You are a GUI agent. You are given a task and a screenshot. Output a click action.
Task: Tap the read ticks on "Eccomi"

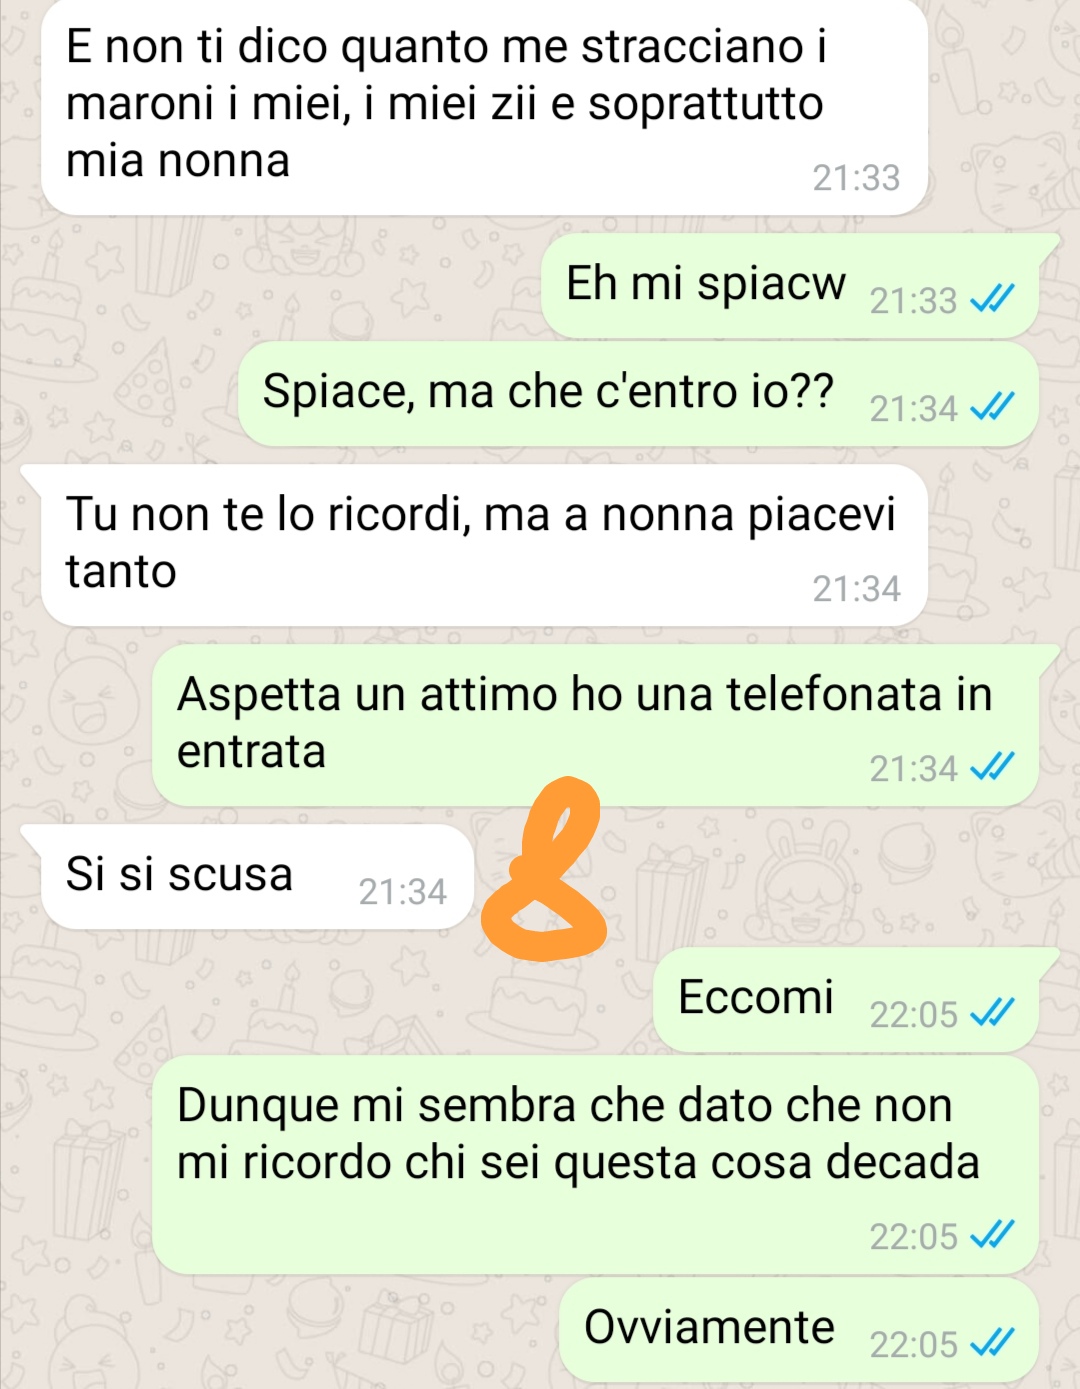[993, 1013]
